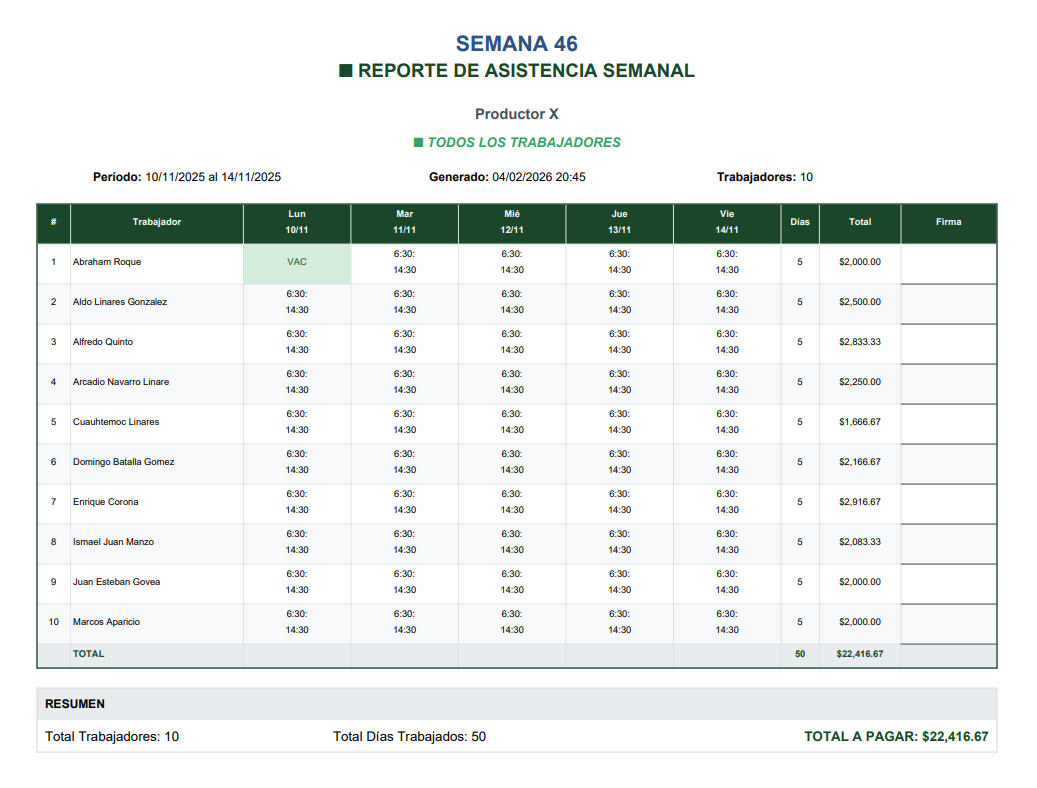
Task: Click Alfredo Quinto's Monday 6:30–14:30 cell
Action: point(297,342)
